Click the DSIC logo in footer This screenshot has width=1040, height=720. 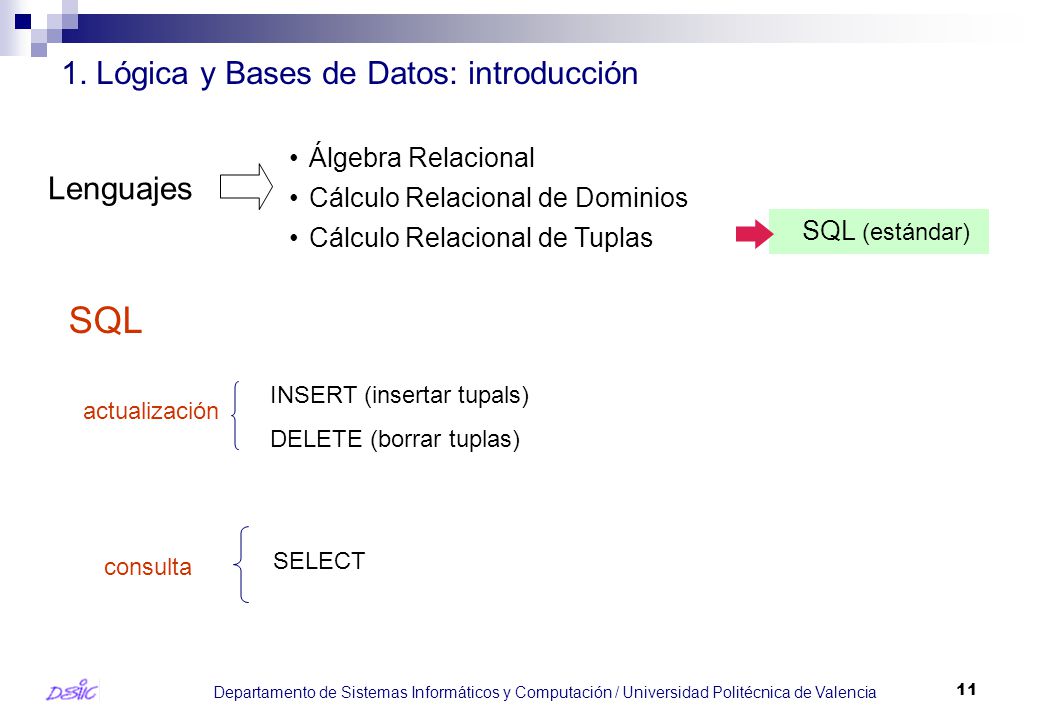click(x=72, y=691)
